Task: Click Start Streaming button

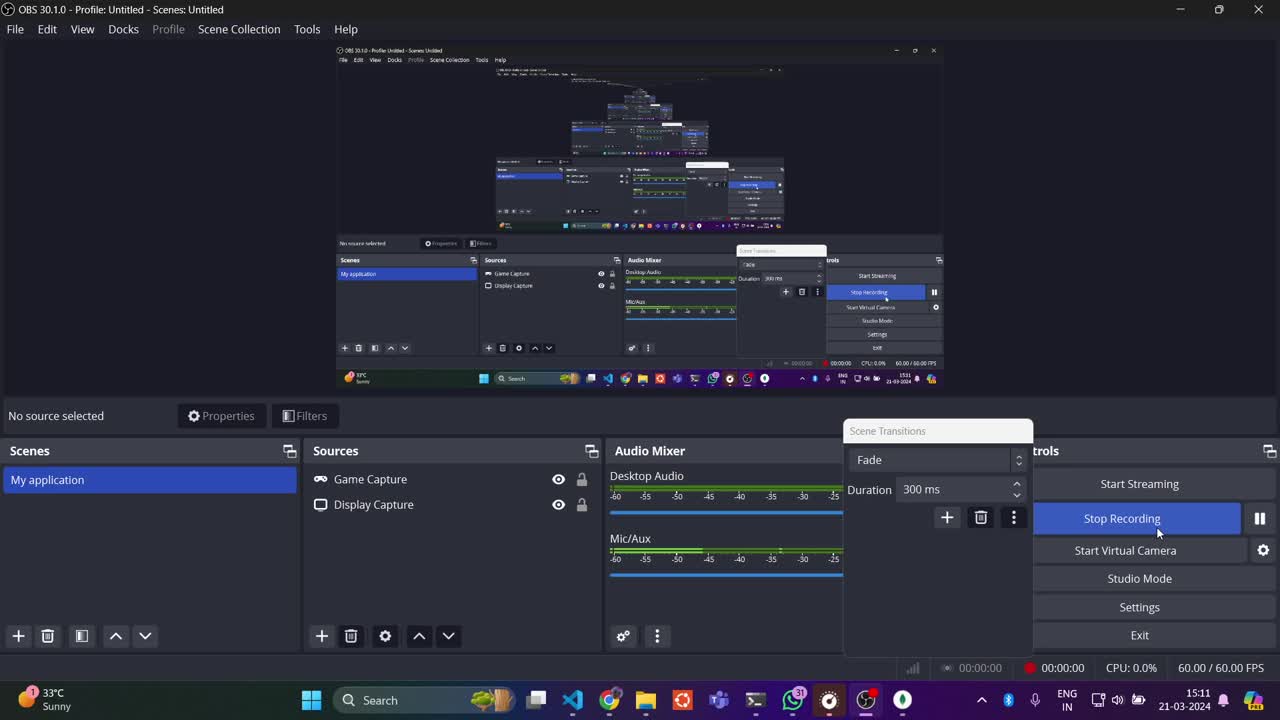Action: (x=1139, y=484)
